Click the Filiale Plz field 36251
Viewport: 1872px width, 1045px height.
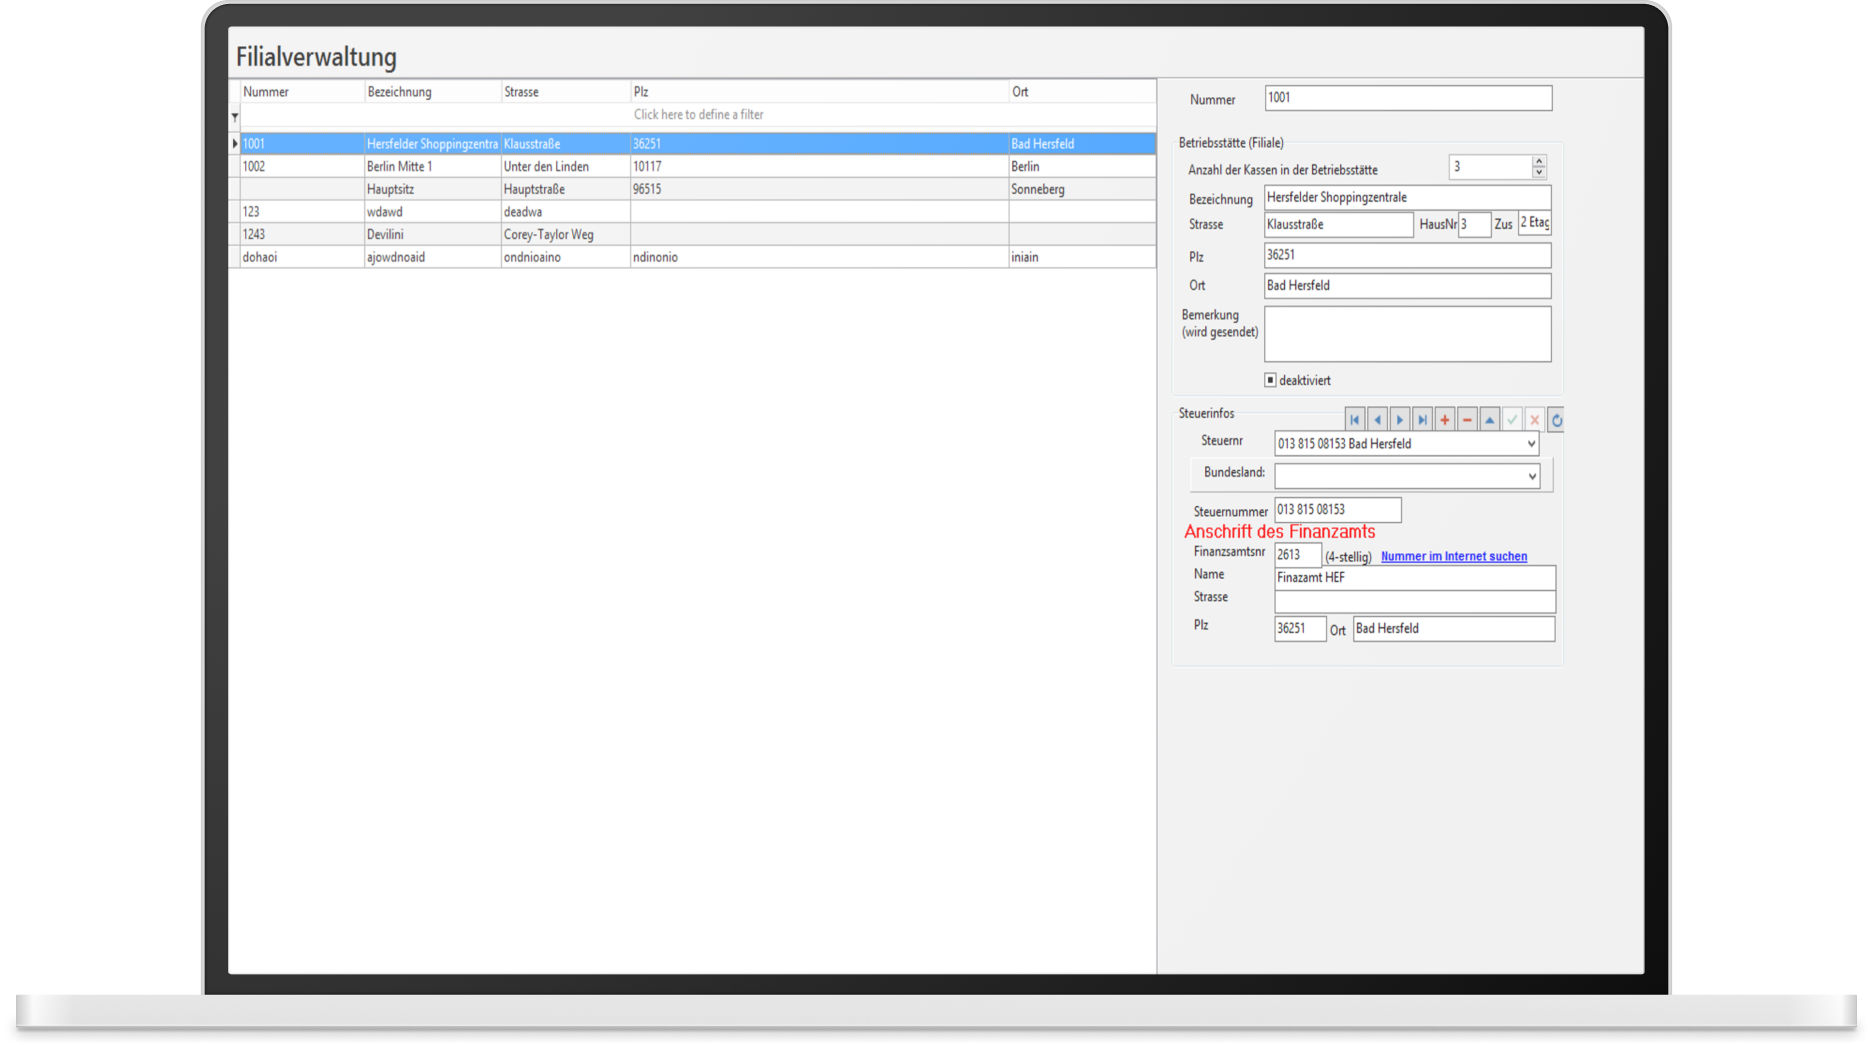pos(1407,255)
